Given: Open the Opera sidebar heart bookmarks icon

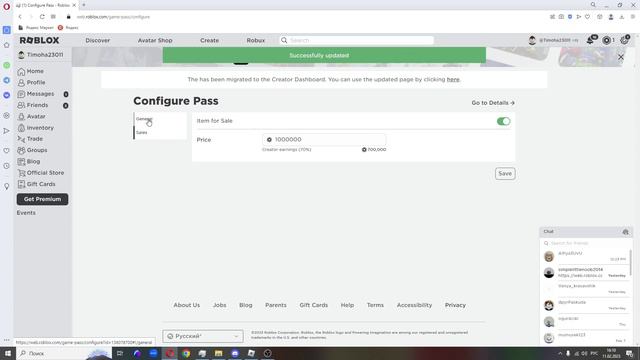Looking at the screenshot, I should coord(6,151).
